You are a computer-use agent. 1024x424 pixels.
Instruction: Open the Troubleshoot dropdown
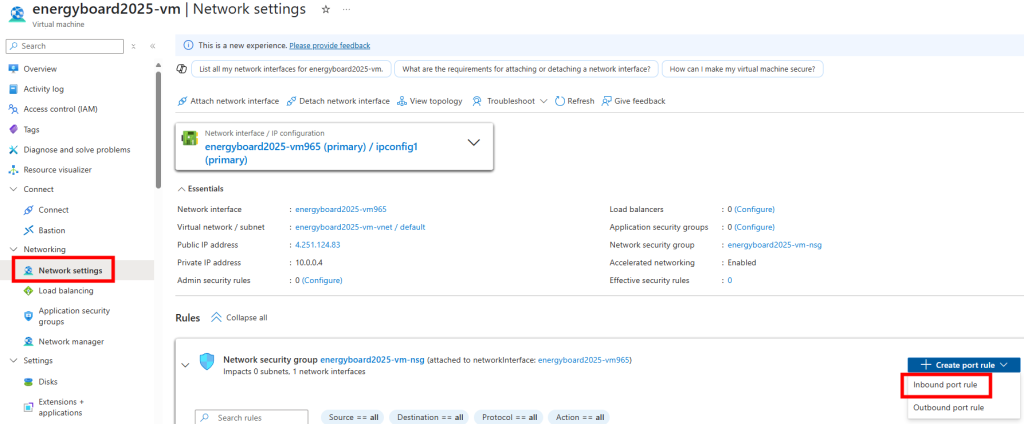point(509,101)
